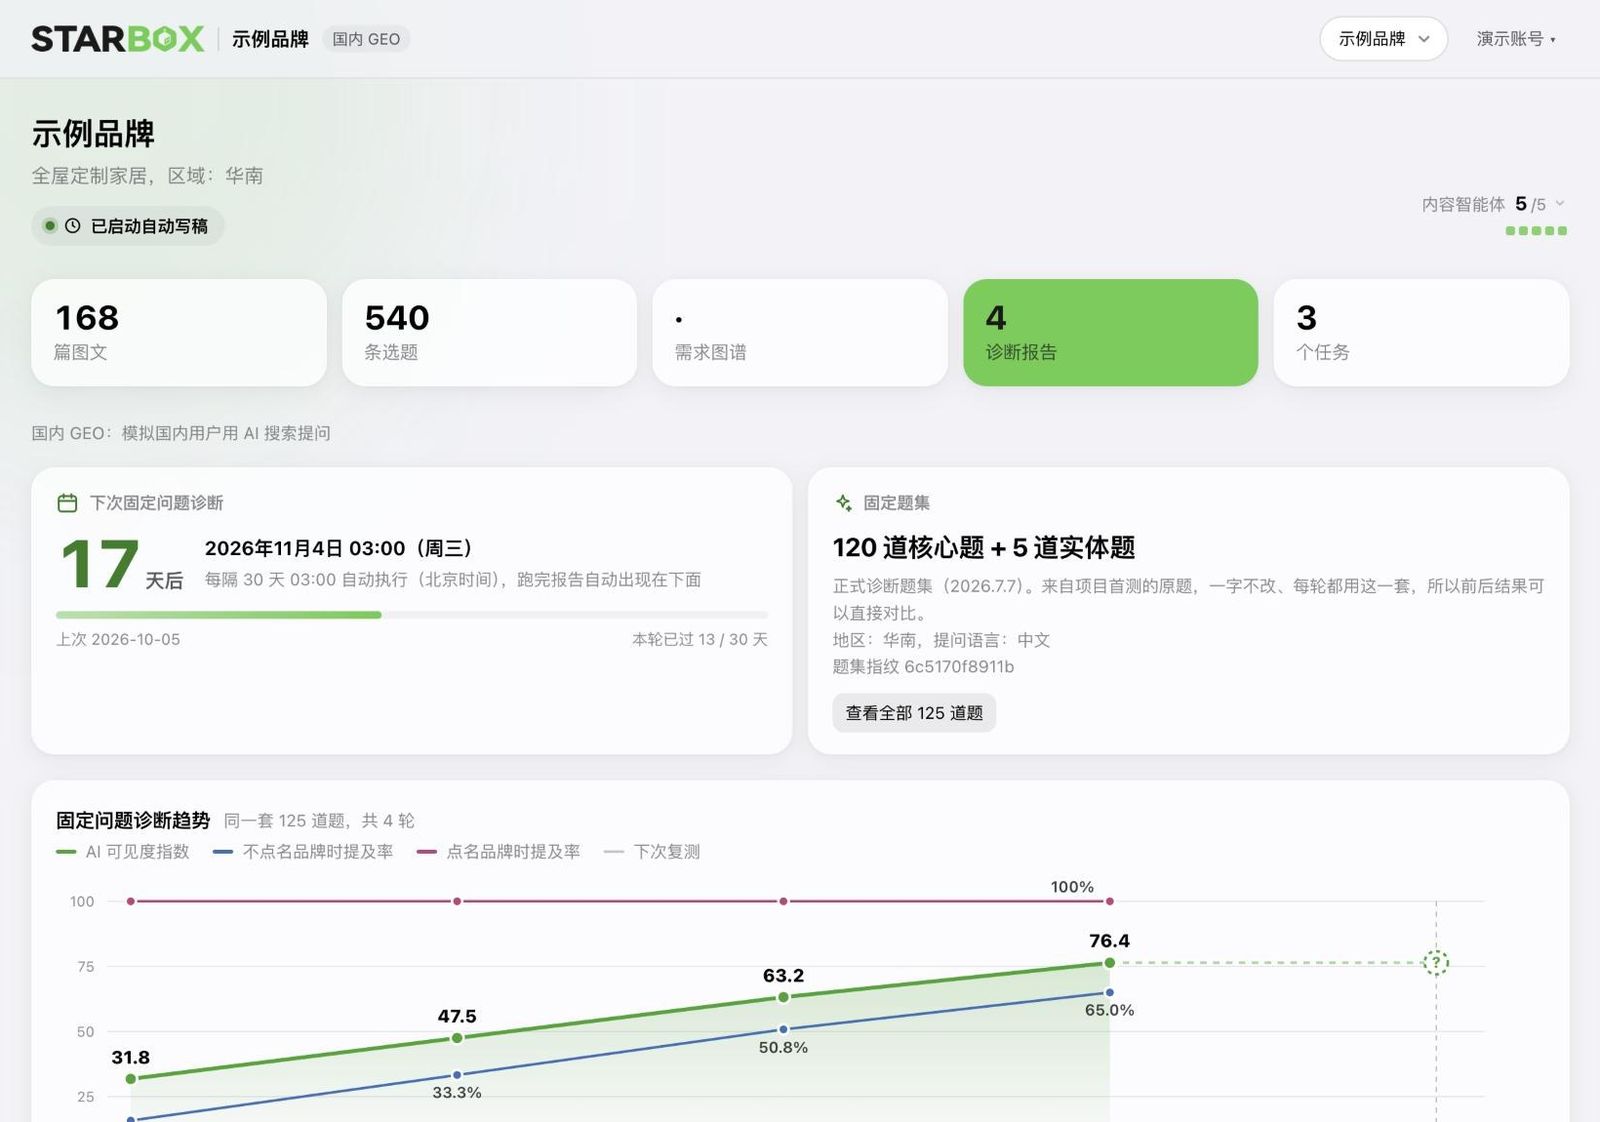1600x1122 pixels.
Task: Click the 国内 GEO badge in header
Action: click(366, 39)
